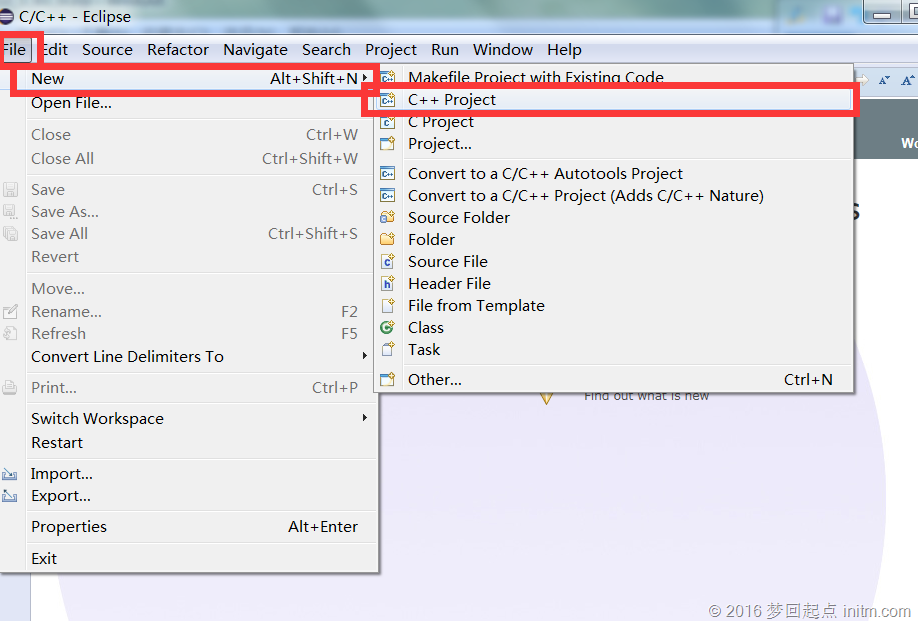Open the Edit menu
Viewport: 918px width, 621px height.
[x=55, y=50]
